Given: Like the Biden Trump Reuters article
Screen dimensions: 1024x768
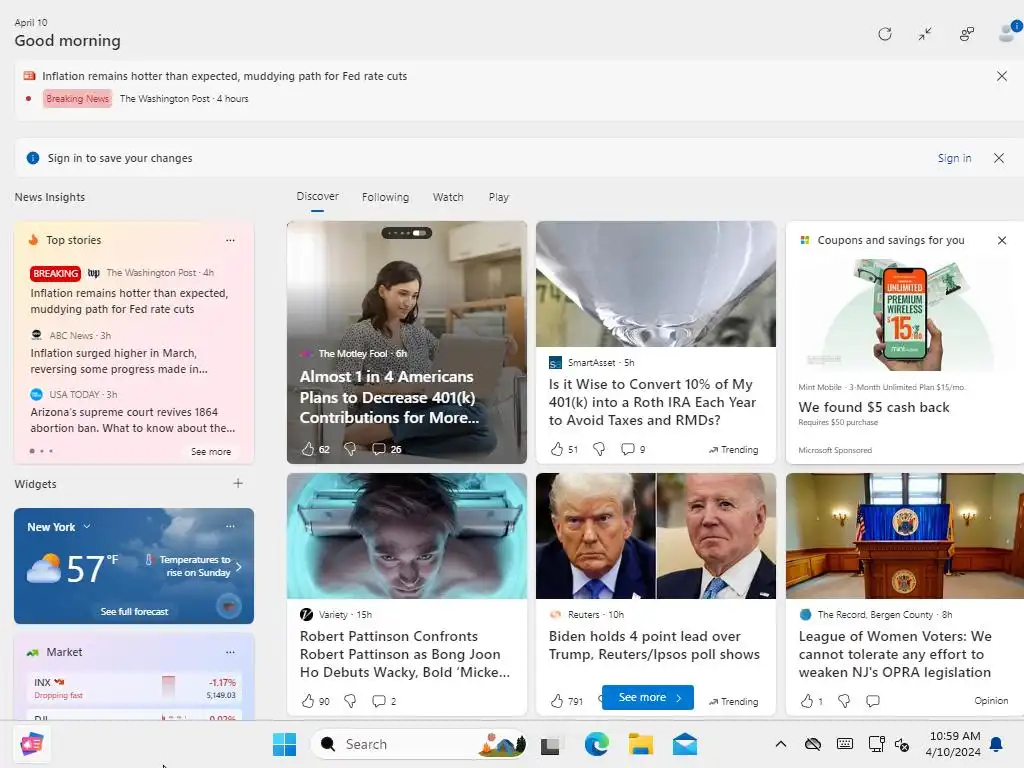Looking at the screenshot, I should point(556,701).
